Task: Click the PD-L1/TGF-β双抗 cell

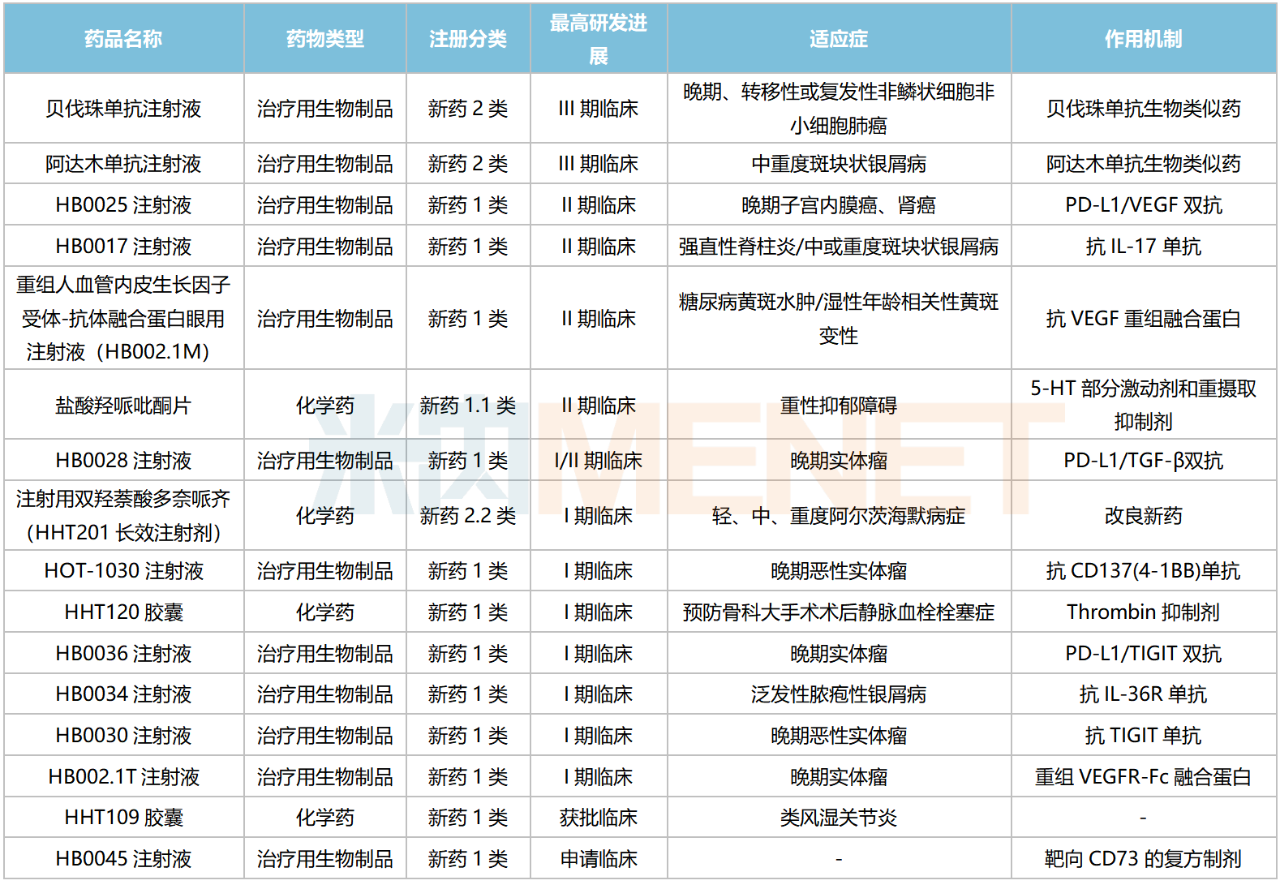Action: click(x=1144, y=461)
